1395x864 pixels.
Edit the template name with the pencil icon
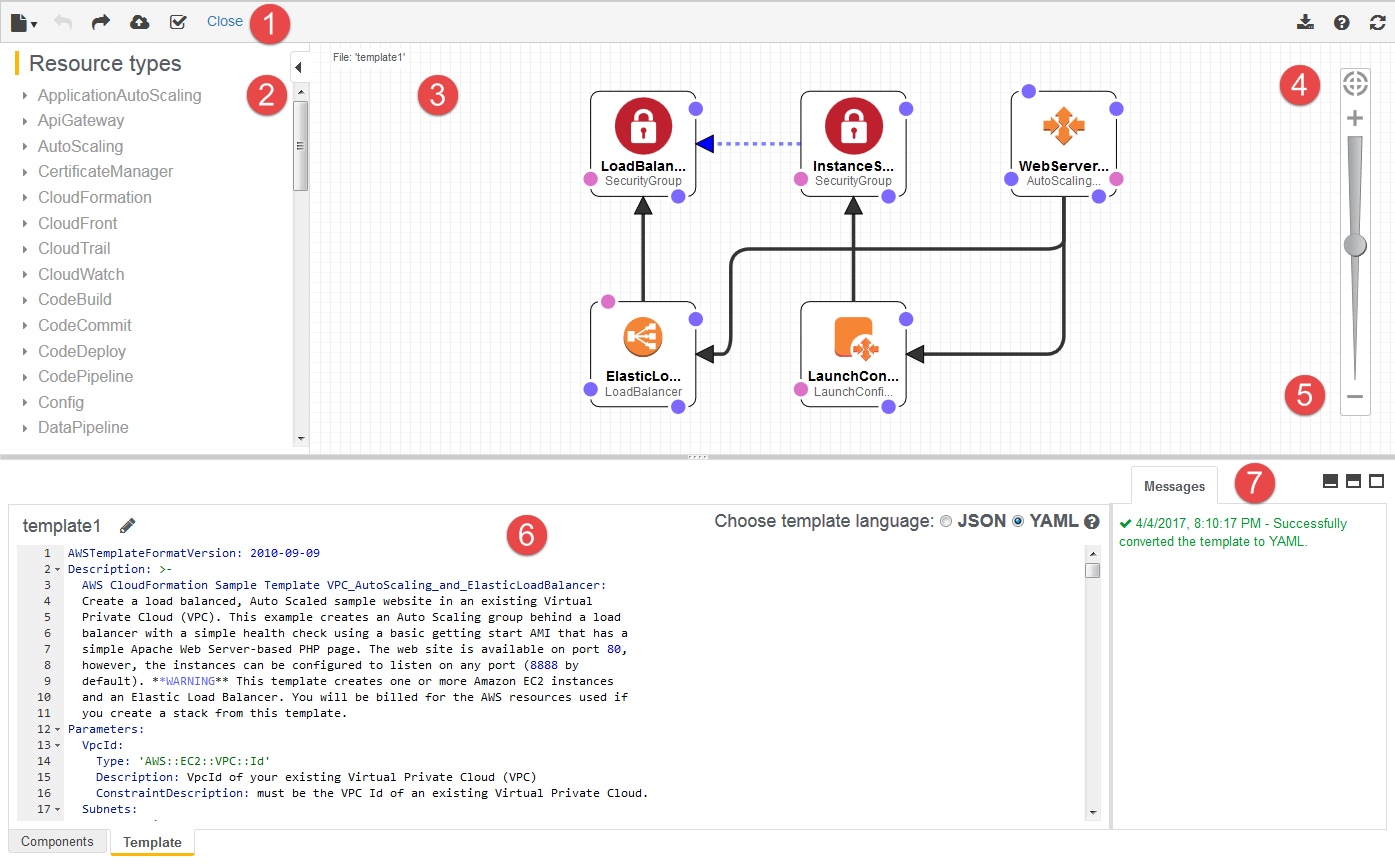click(125, 524)
